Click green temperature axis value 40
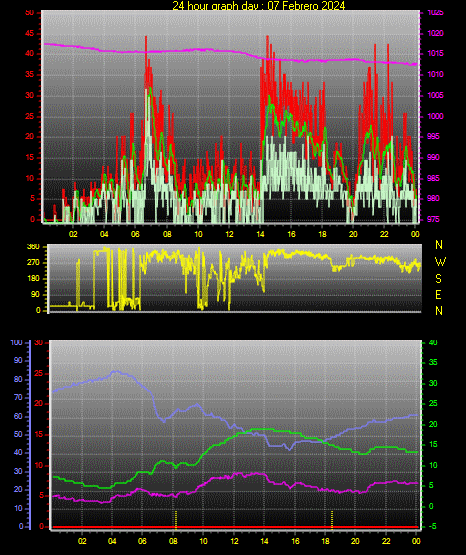 click(433, 342)
